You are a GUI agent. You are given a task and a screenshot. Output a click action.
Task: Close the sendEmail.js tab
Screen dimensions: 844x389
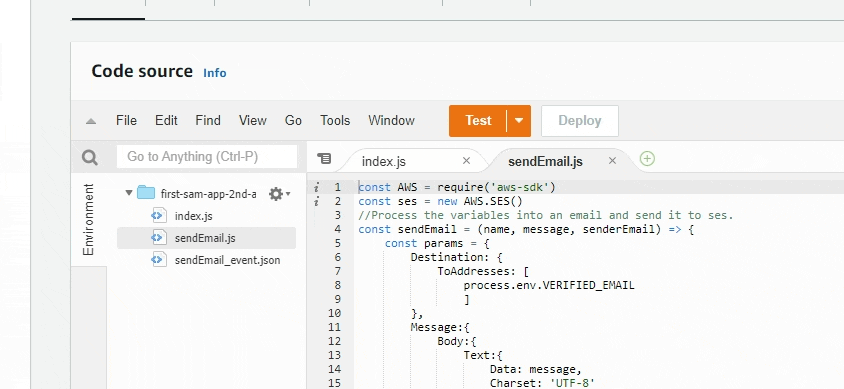(x=612, y=160)
